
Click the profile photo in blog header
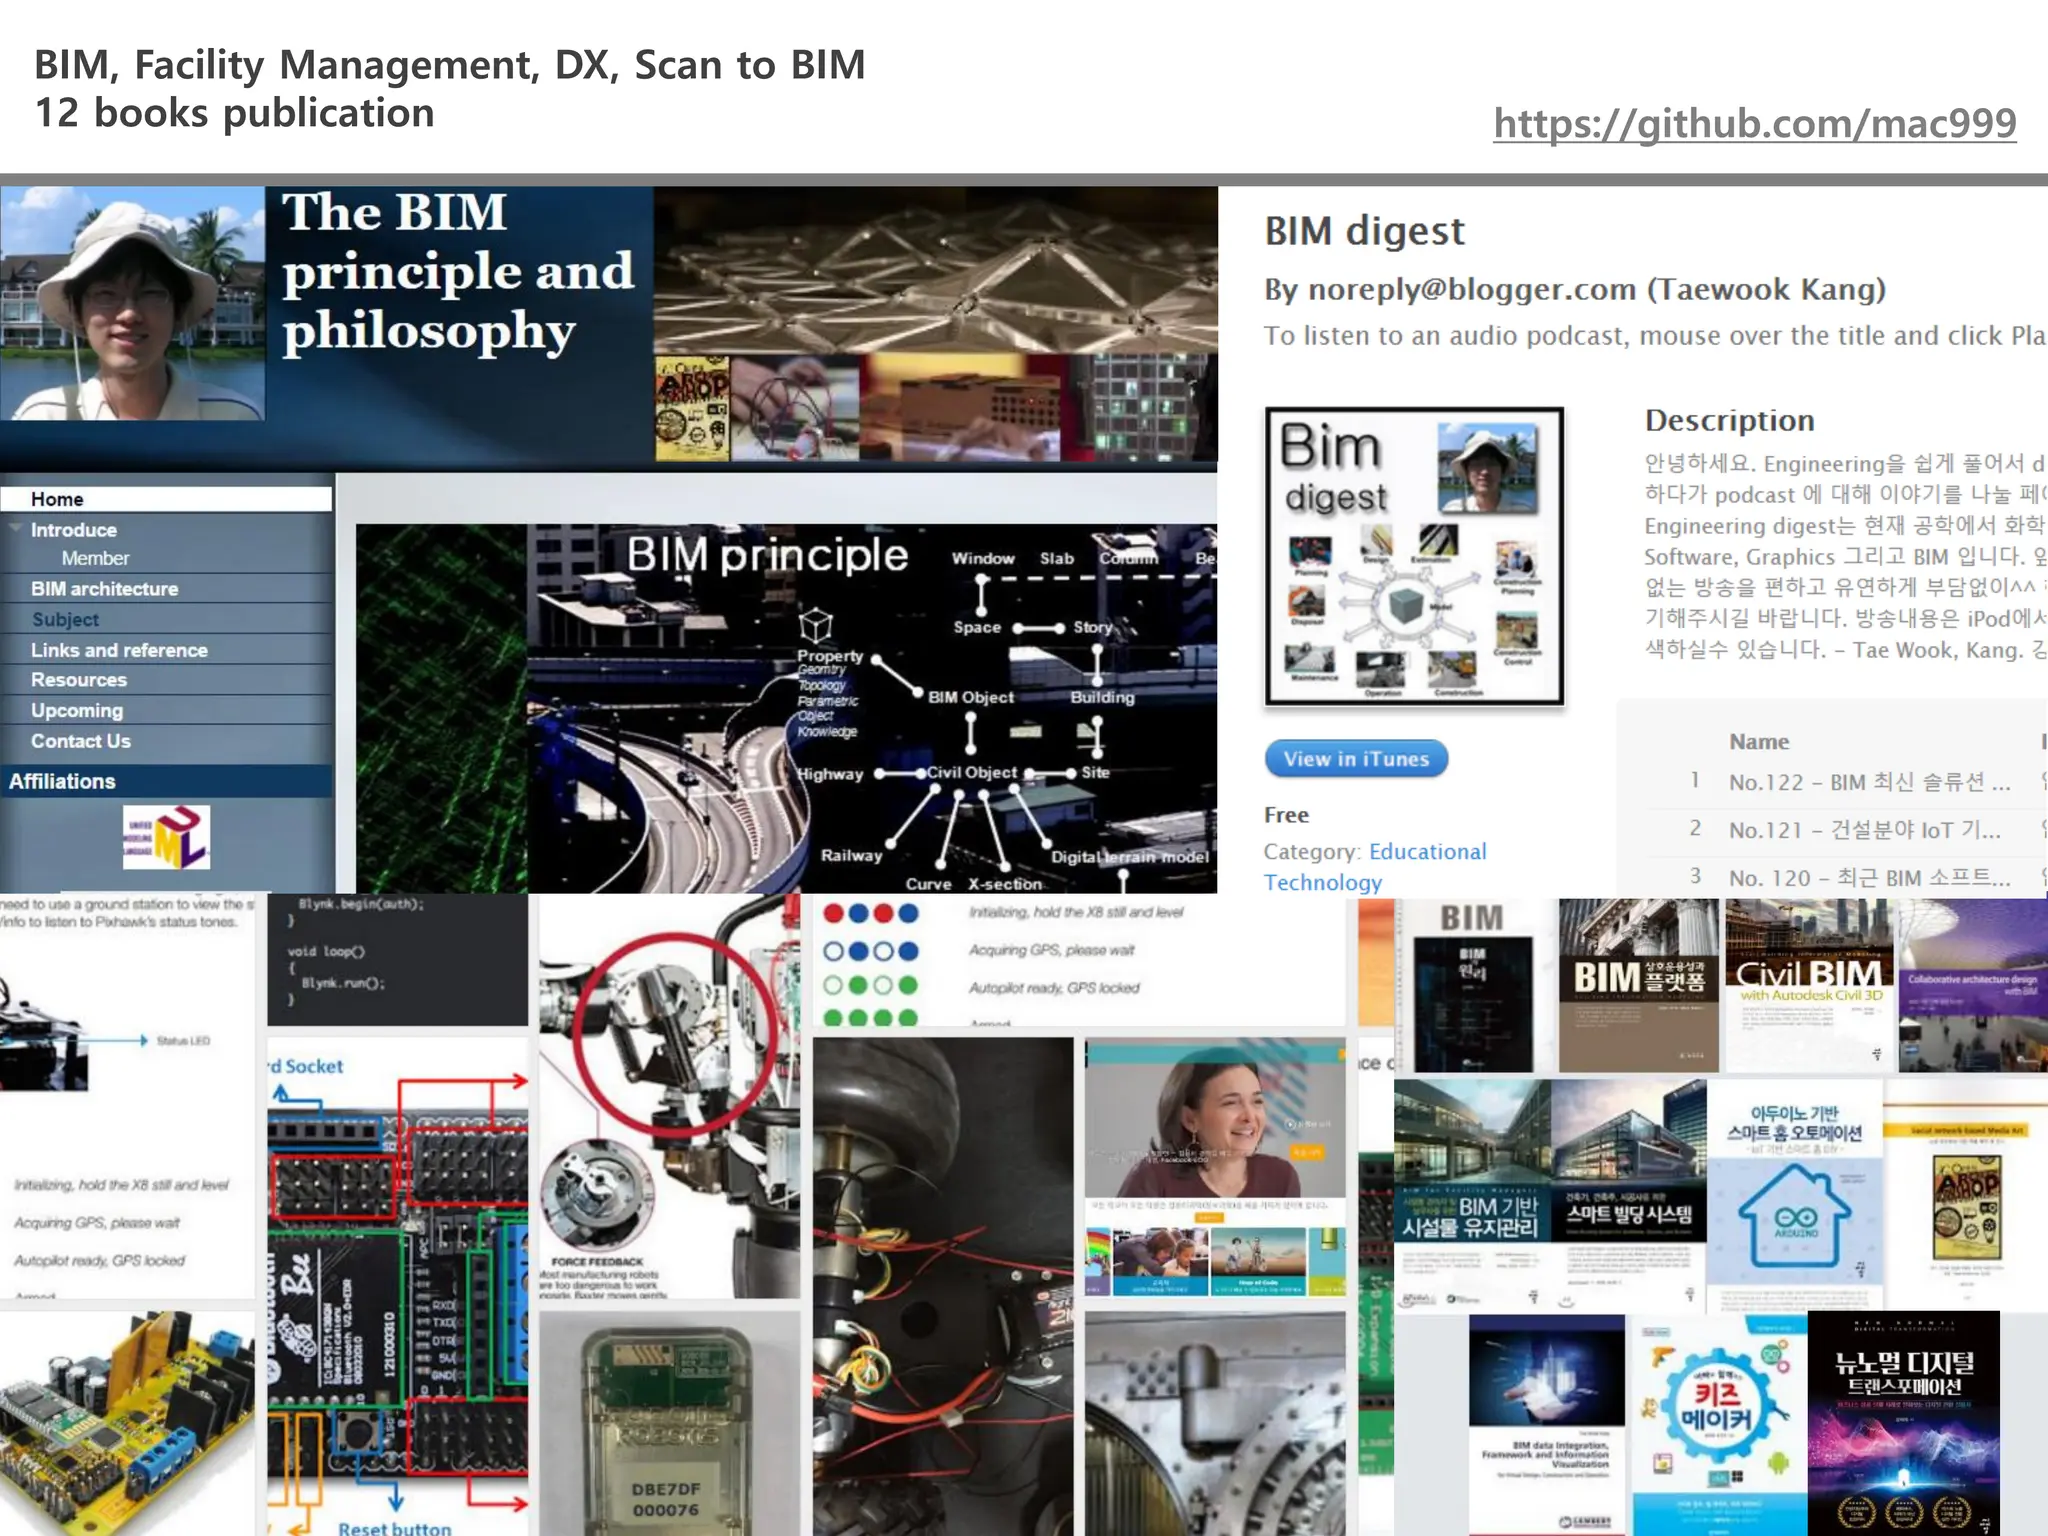click(132, 303)
